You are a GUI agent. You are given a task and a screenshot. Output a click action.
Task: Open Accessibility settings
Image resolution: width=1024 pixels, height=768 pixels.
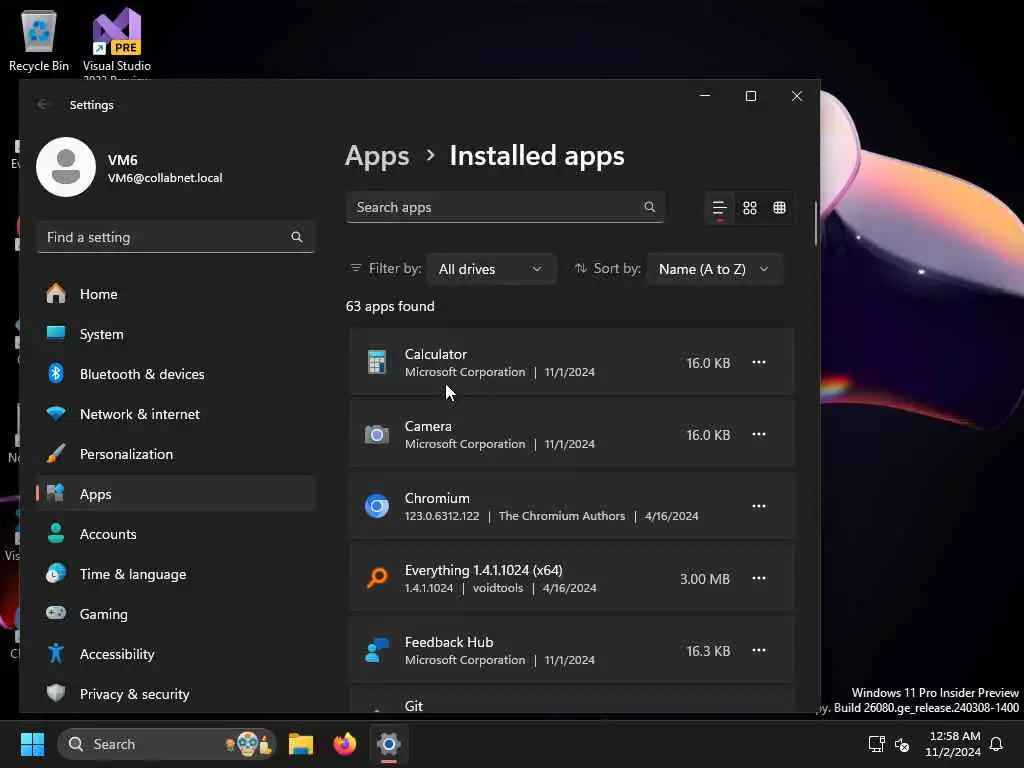tap(176, 654)
